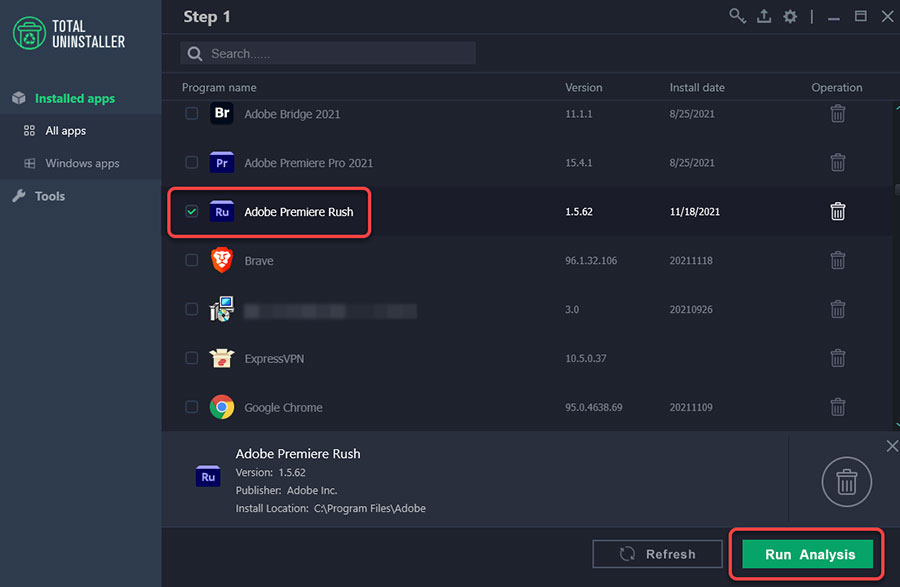This screenshot has width=900, height=587.
Task: Click the program list scrollbar thumb
Action: point(897,189)
